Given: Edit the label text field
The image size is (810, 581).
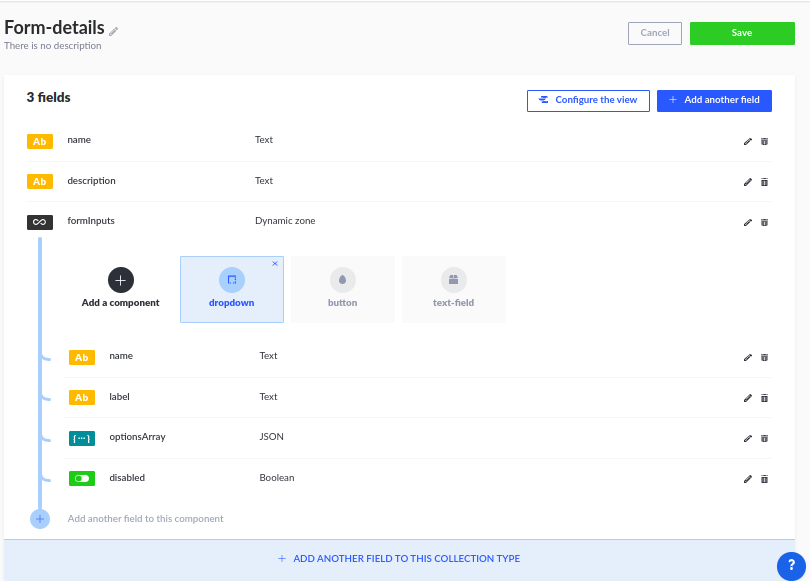Looking at the screenshot, I should click(747, 398).
